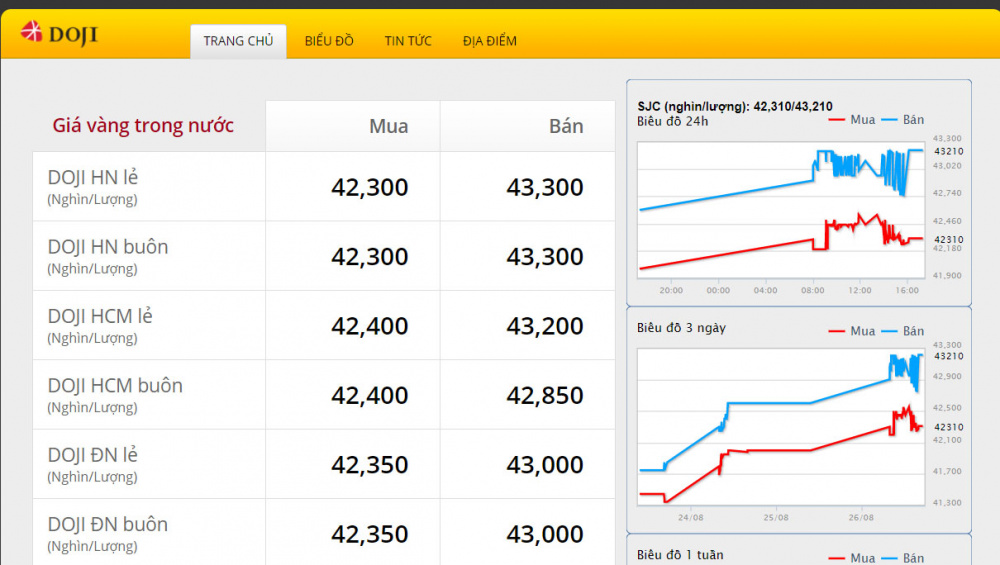
Task: Go to the ĐỊA ĐIỂM tab
Action: click(490, 41)
